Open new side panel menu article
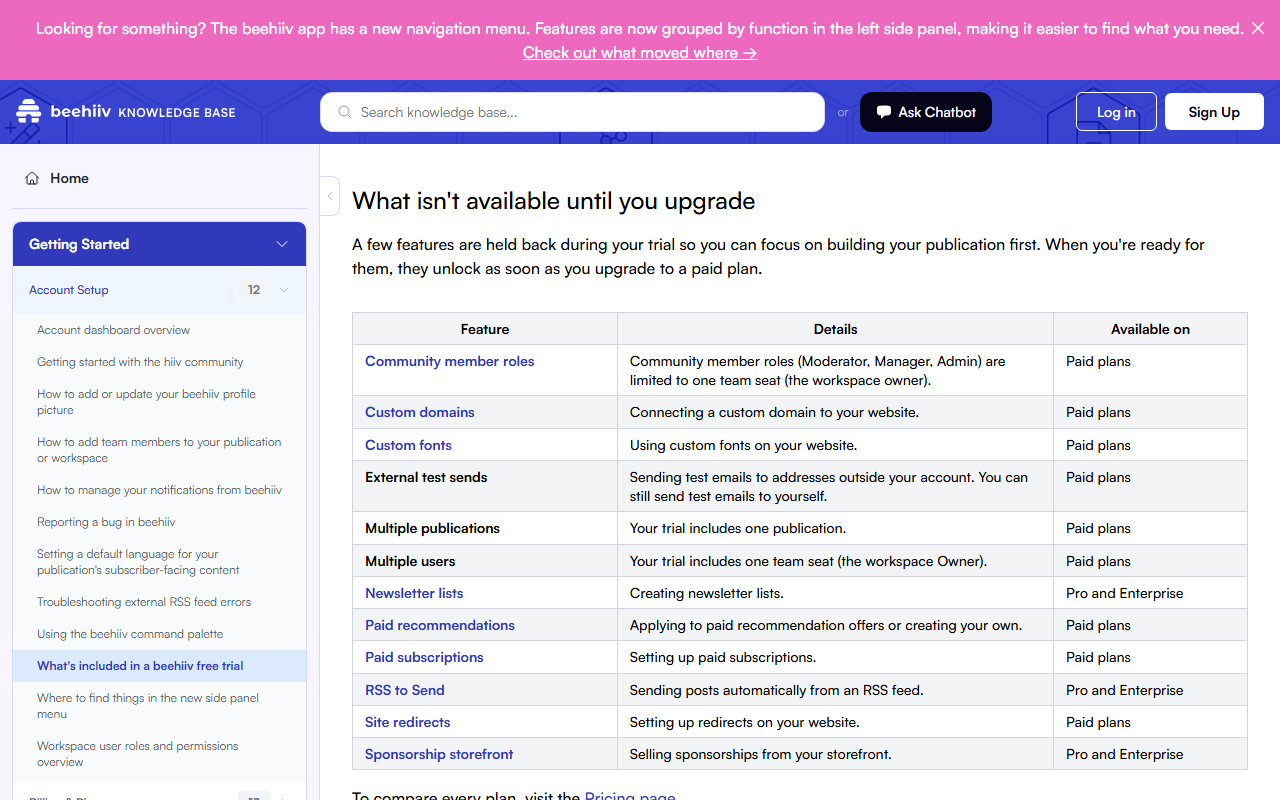1280x800 pixels. tap(148, 706)
